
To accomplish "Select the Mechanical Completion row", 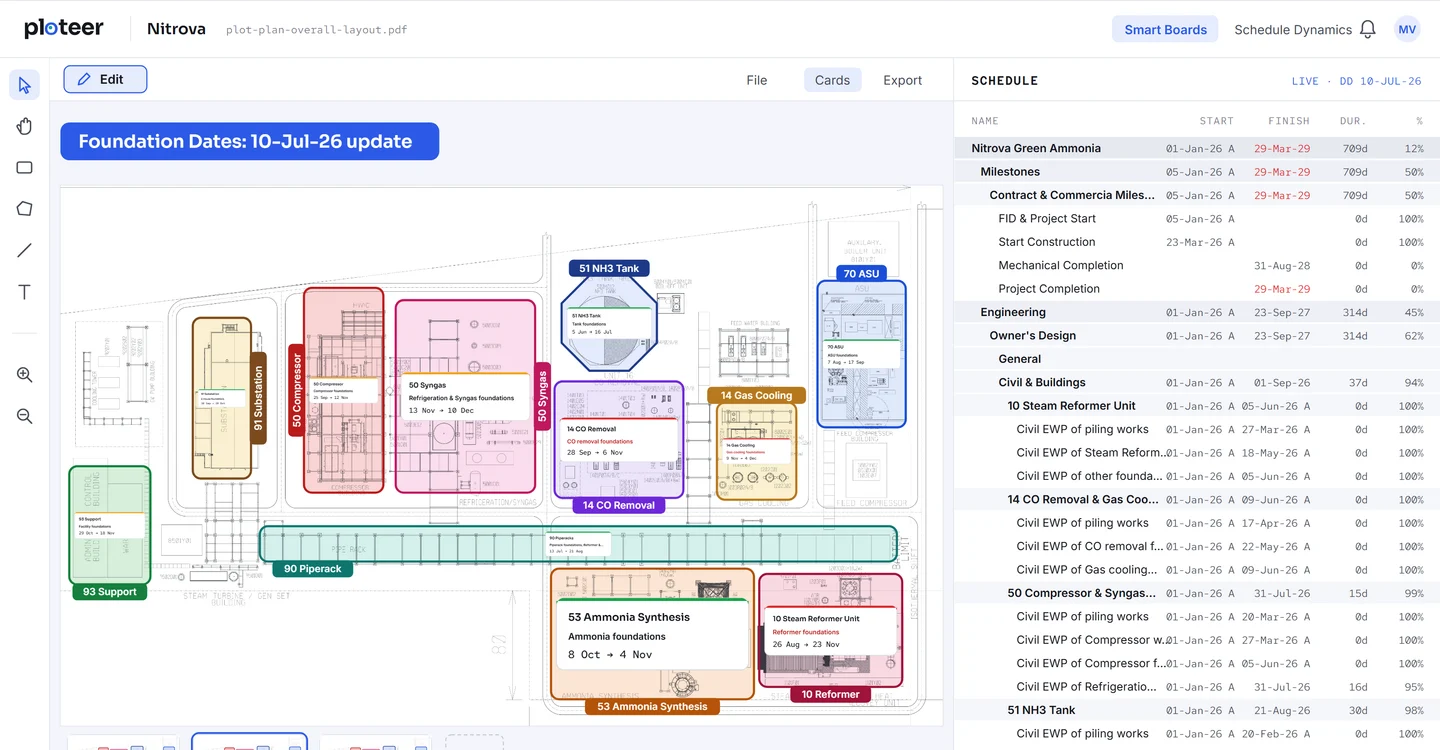I will click(1197, 265).
